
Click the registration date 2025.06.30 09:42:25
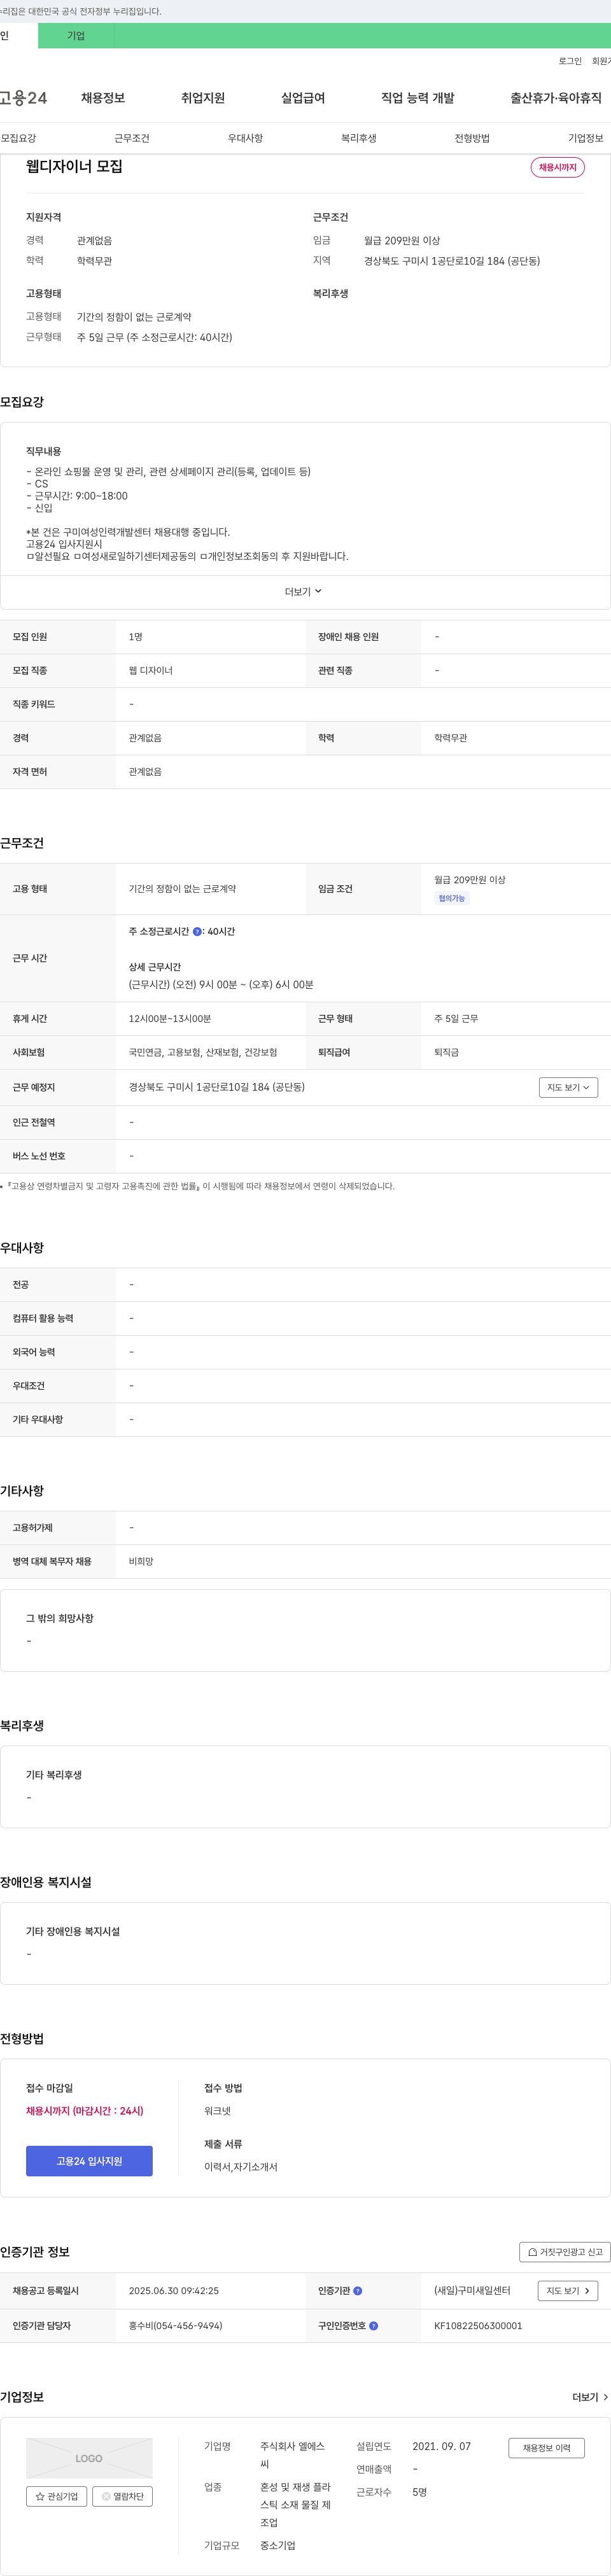(174, 2291)
